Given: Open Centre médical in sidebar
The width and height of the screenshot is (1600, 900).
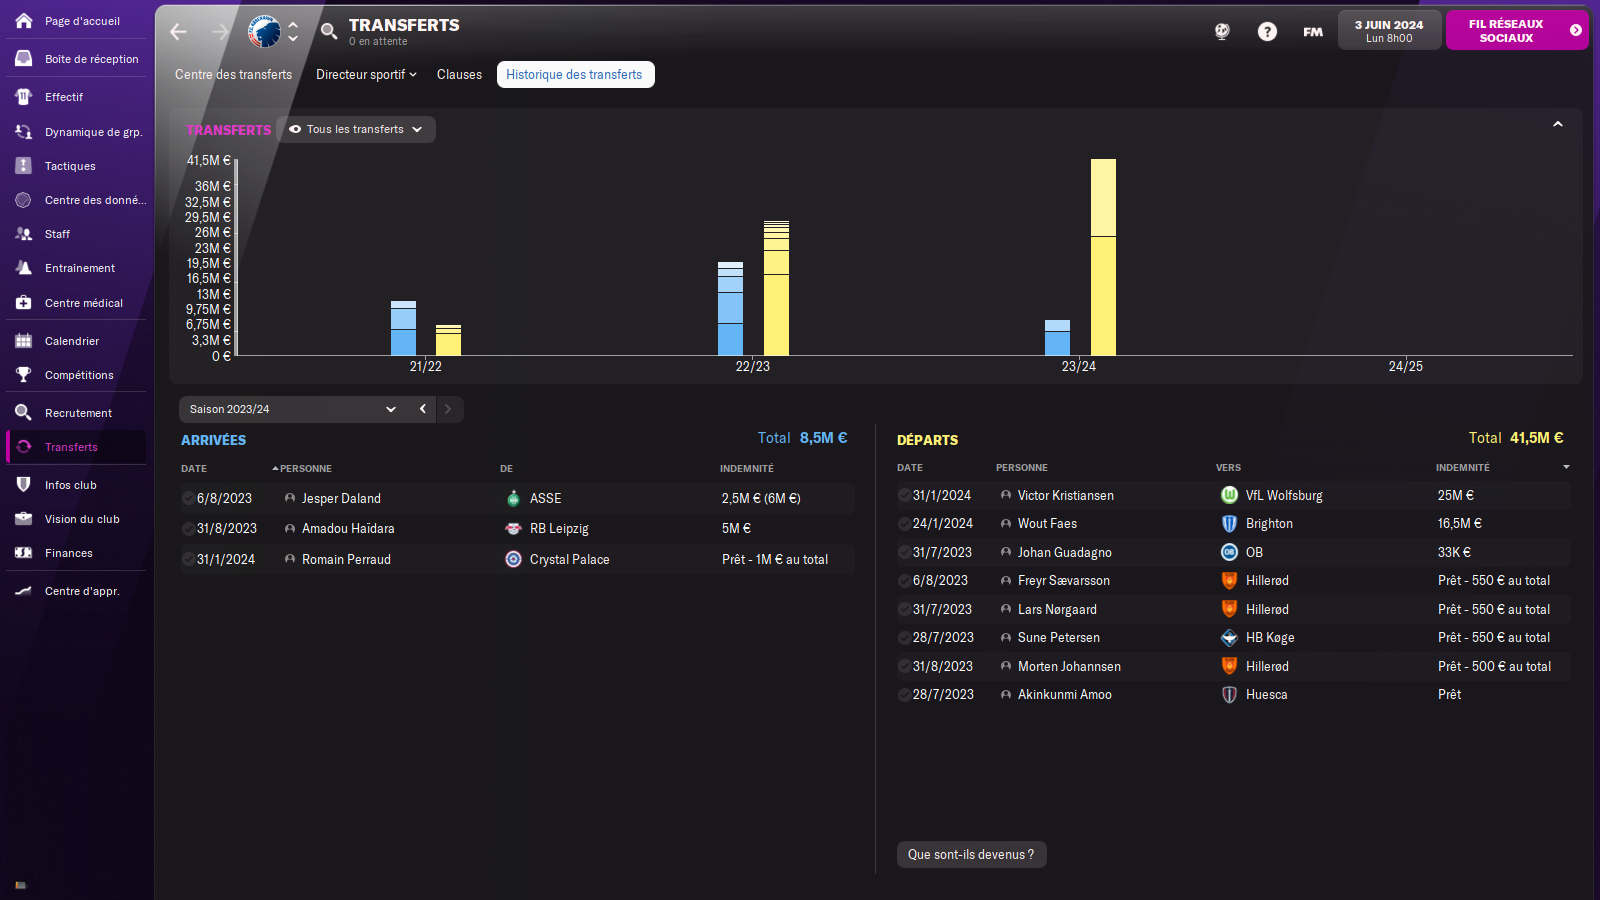Looking at the screenshot, I should 83,303.
